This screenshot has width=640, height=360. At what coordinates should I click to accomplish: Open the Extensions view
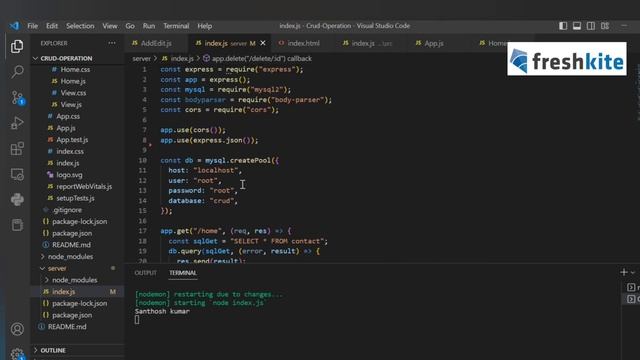pos(17,149)
